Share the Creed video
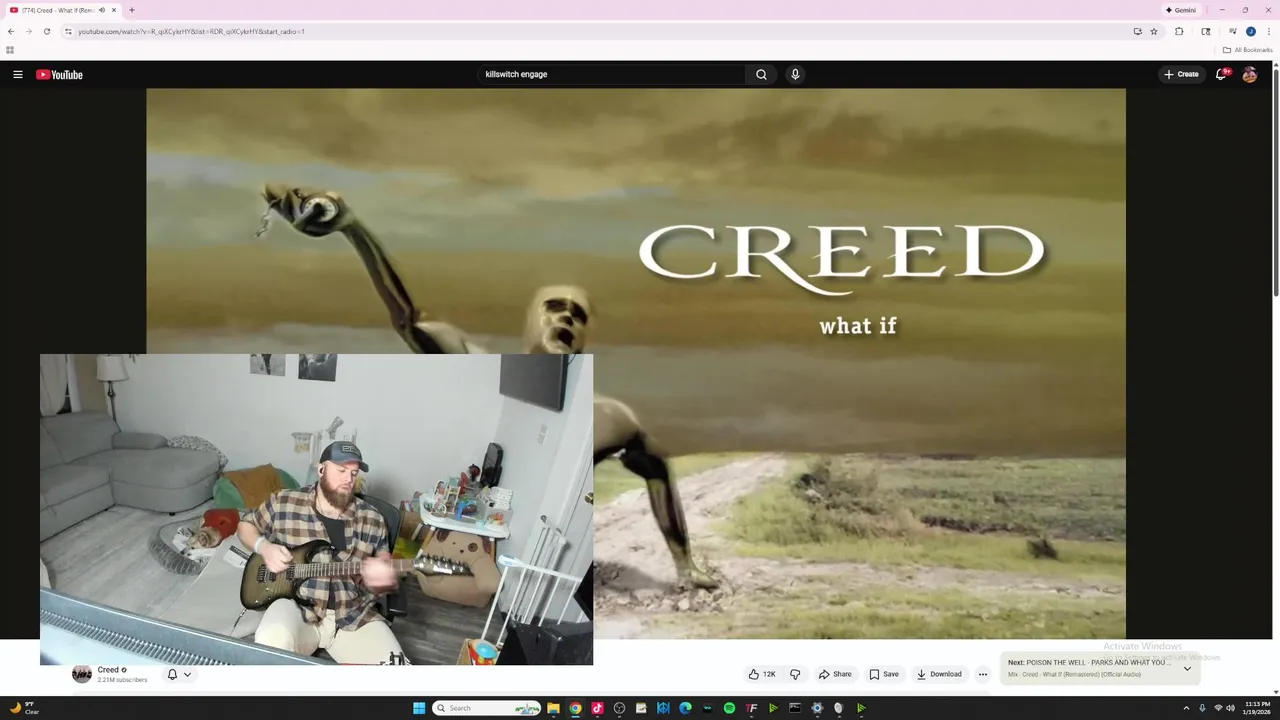The height and width of the screenshot is (720, 1280). pos(835,674)
